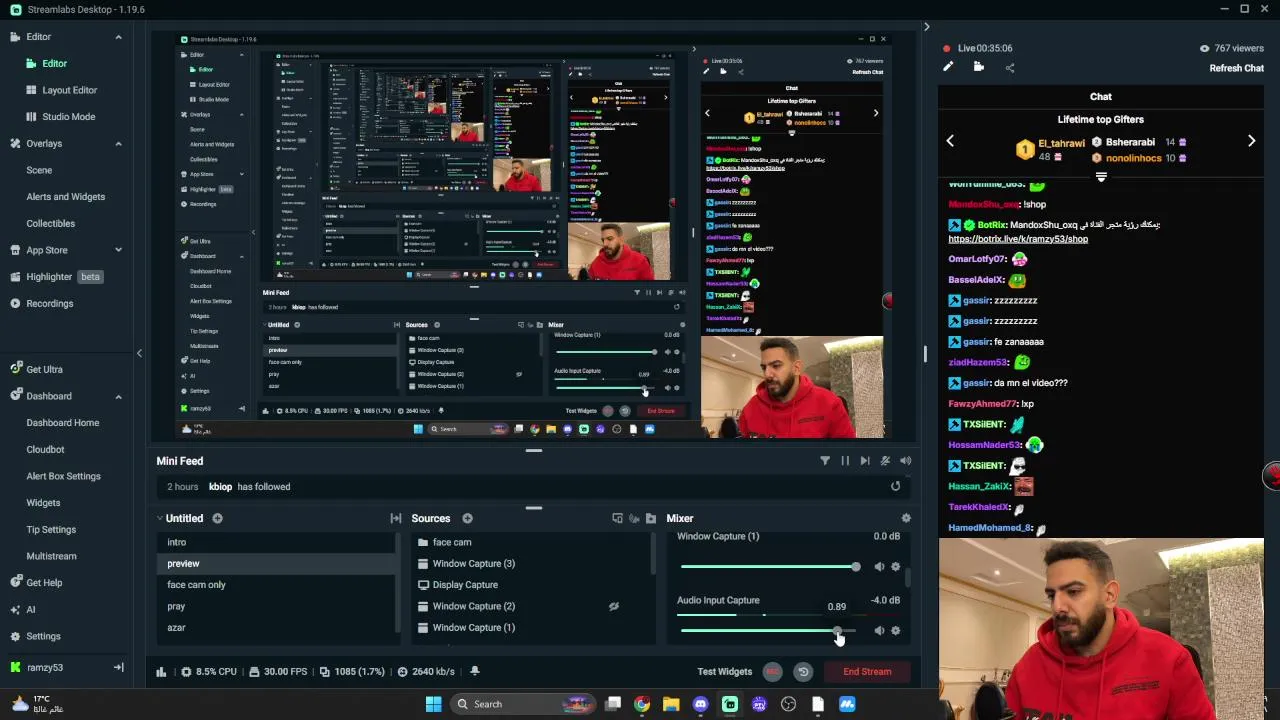
Task: Open the AI section in sidebar
Action: (30, 609)
